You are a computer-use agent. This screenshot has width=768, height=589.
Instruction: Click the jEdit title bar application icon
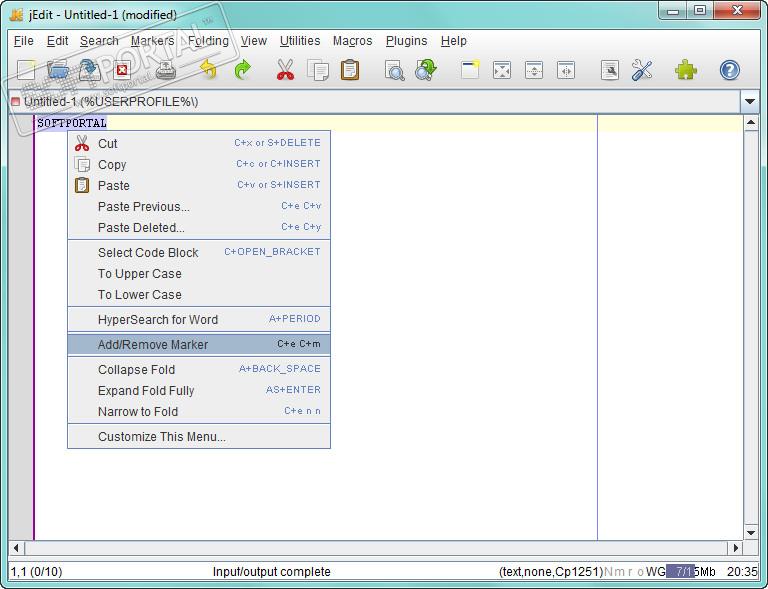17,14
